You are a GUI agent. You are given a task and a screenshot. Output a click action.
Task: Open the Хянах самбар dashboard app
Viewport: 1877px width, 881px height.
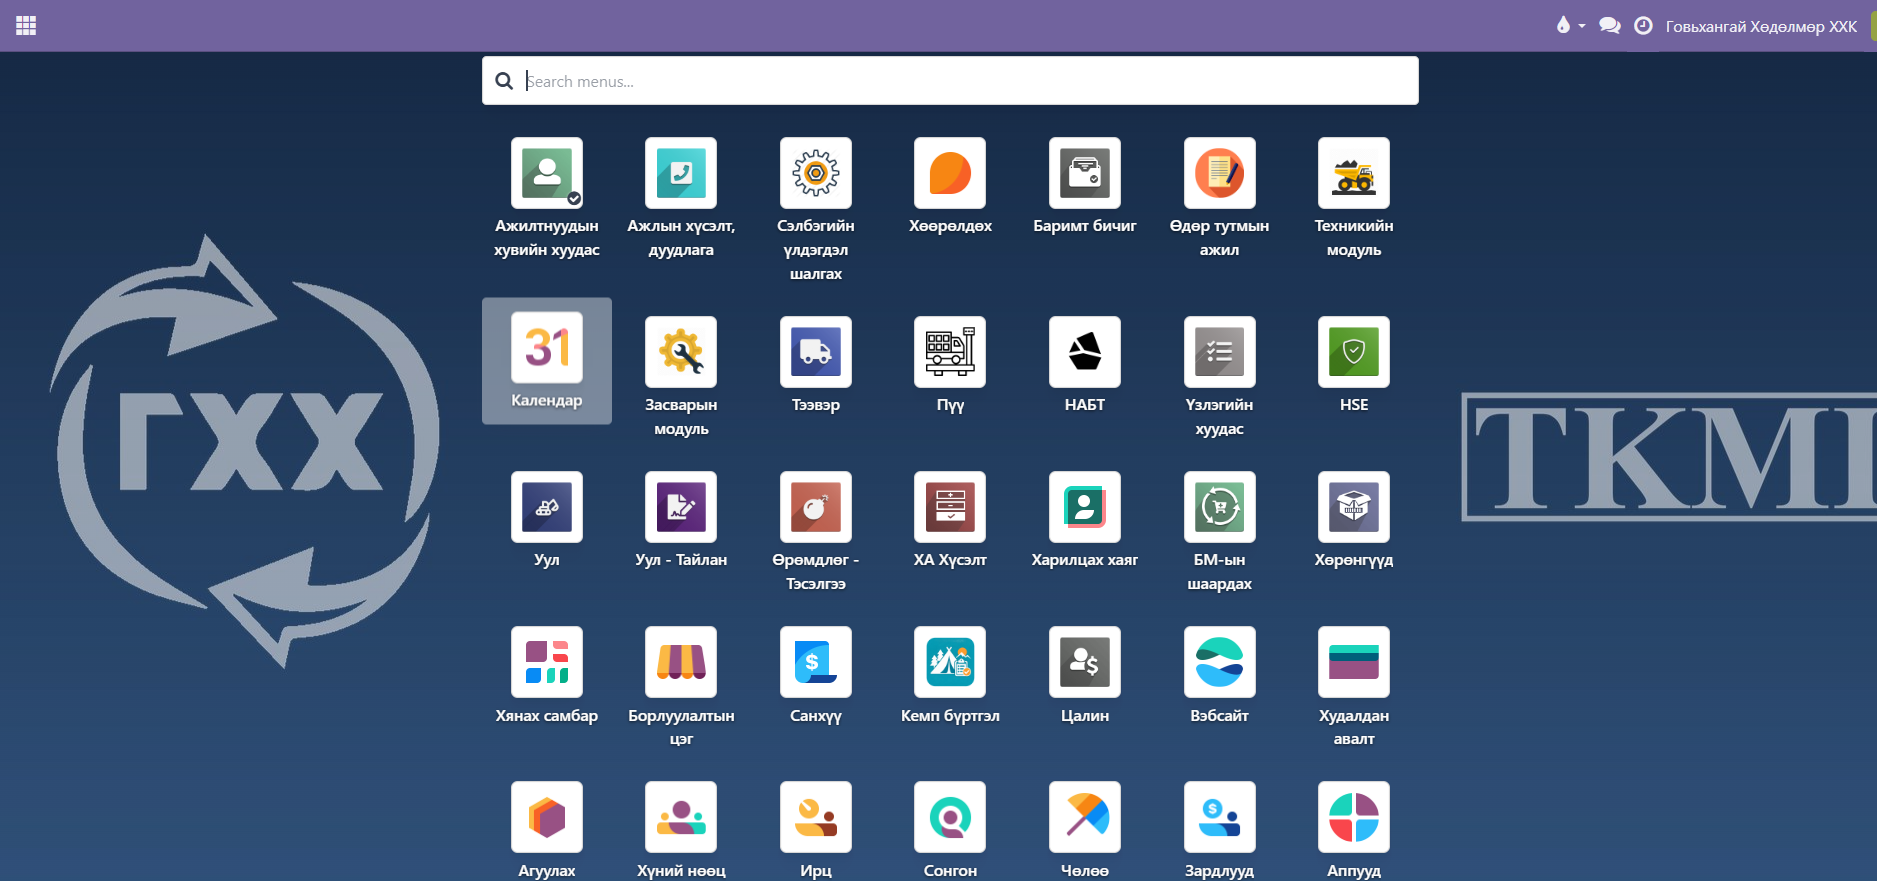coord(546,662)
